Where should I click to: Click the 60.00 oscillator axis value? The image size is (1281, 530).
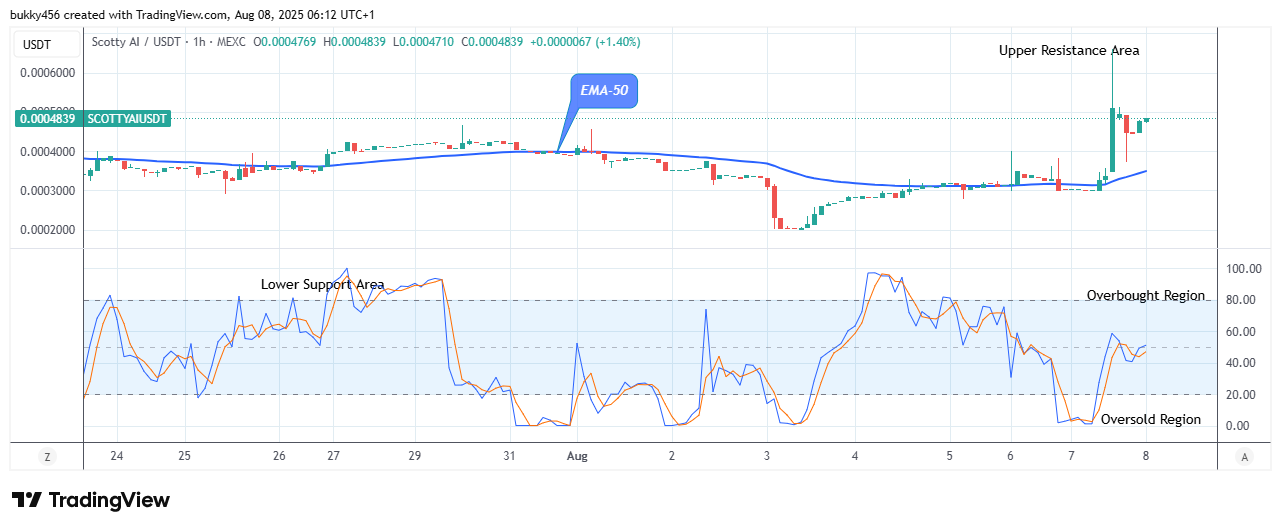pos(1243,332)
